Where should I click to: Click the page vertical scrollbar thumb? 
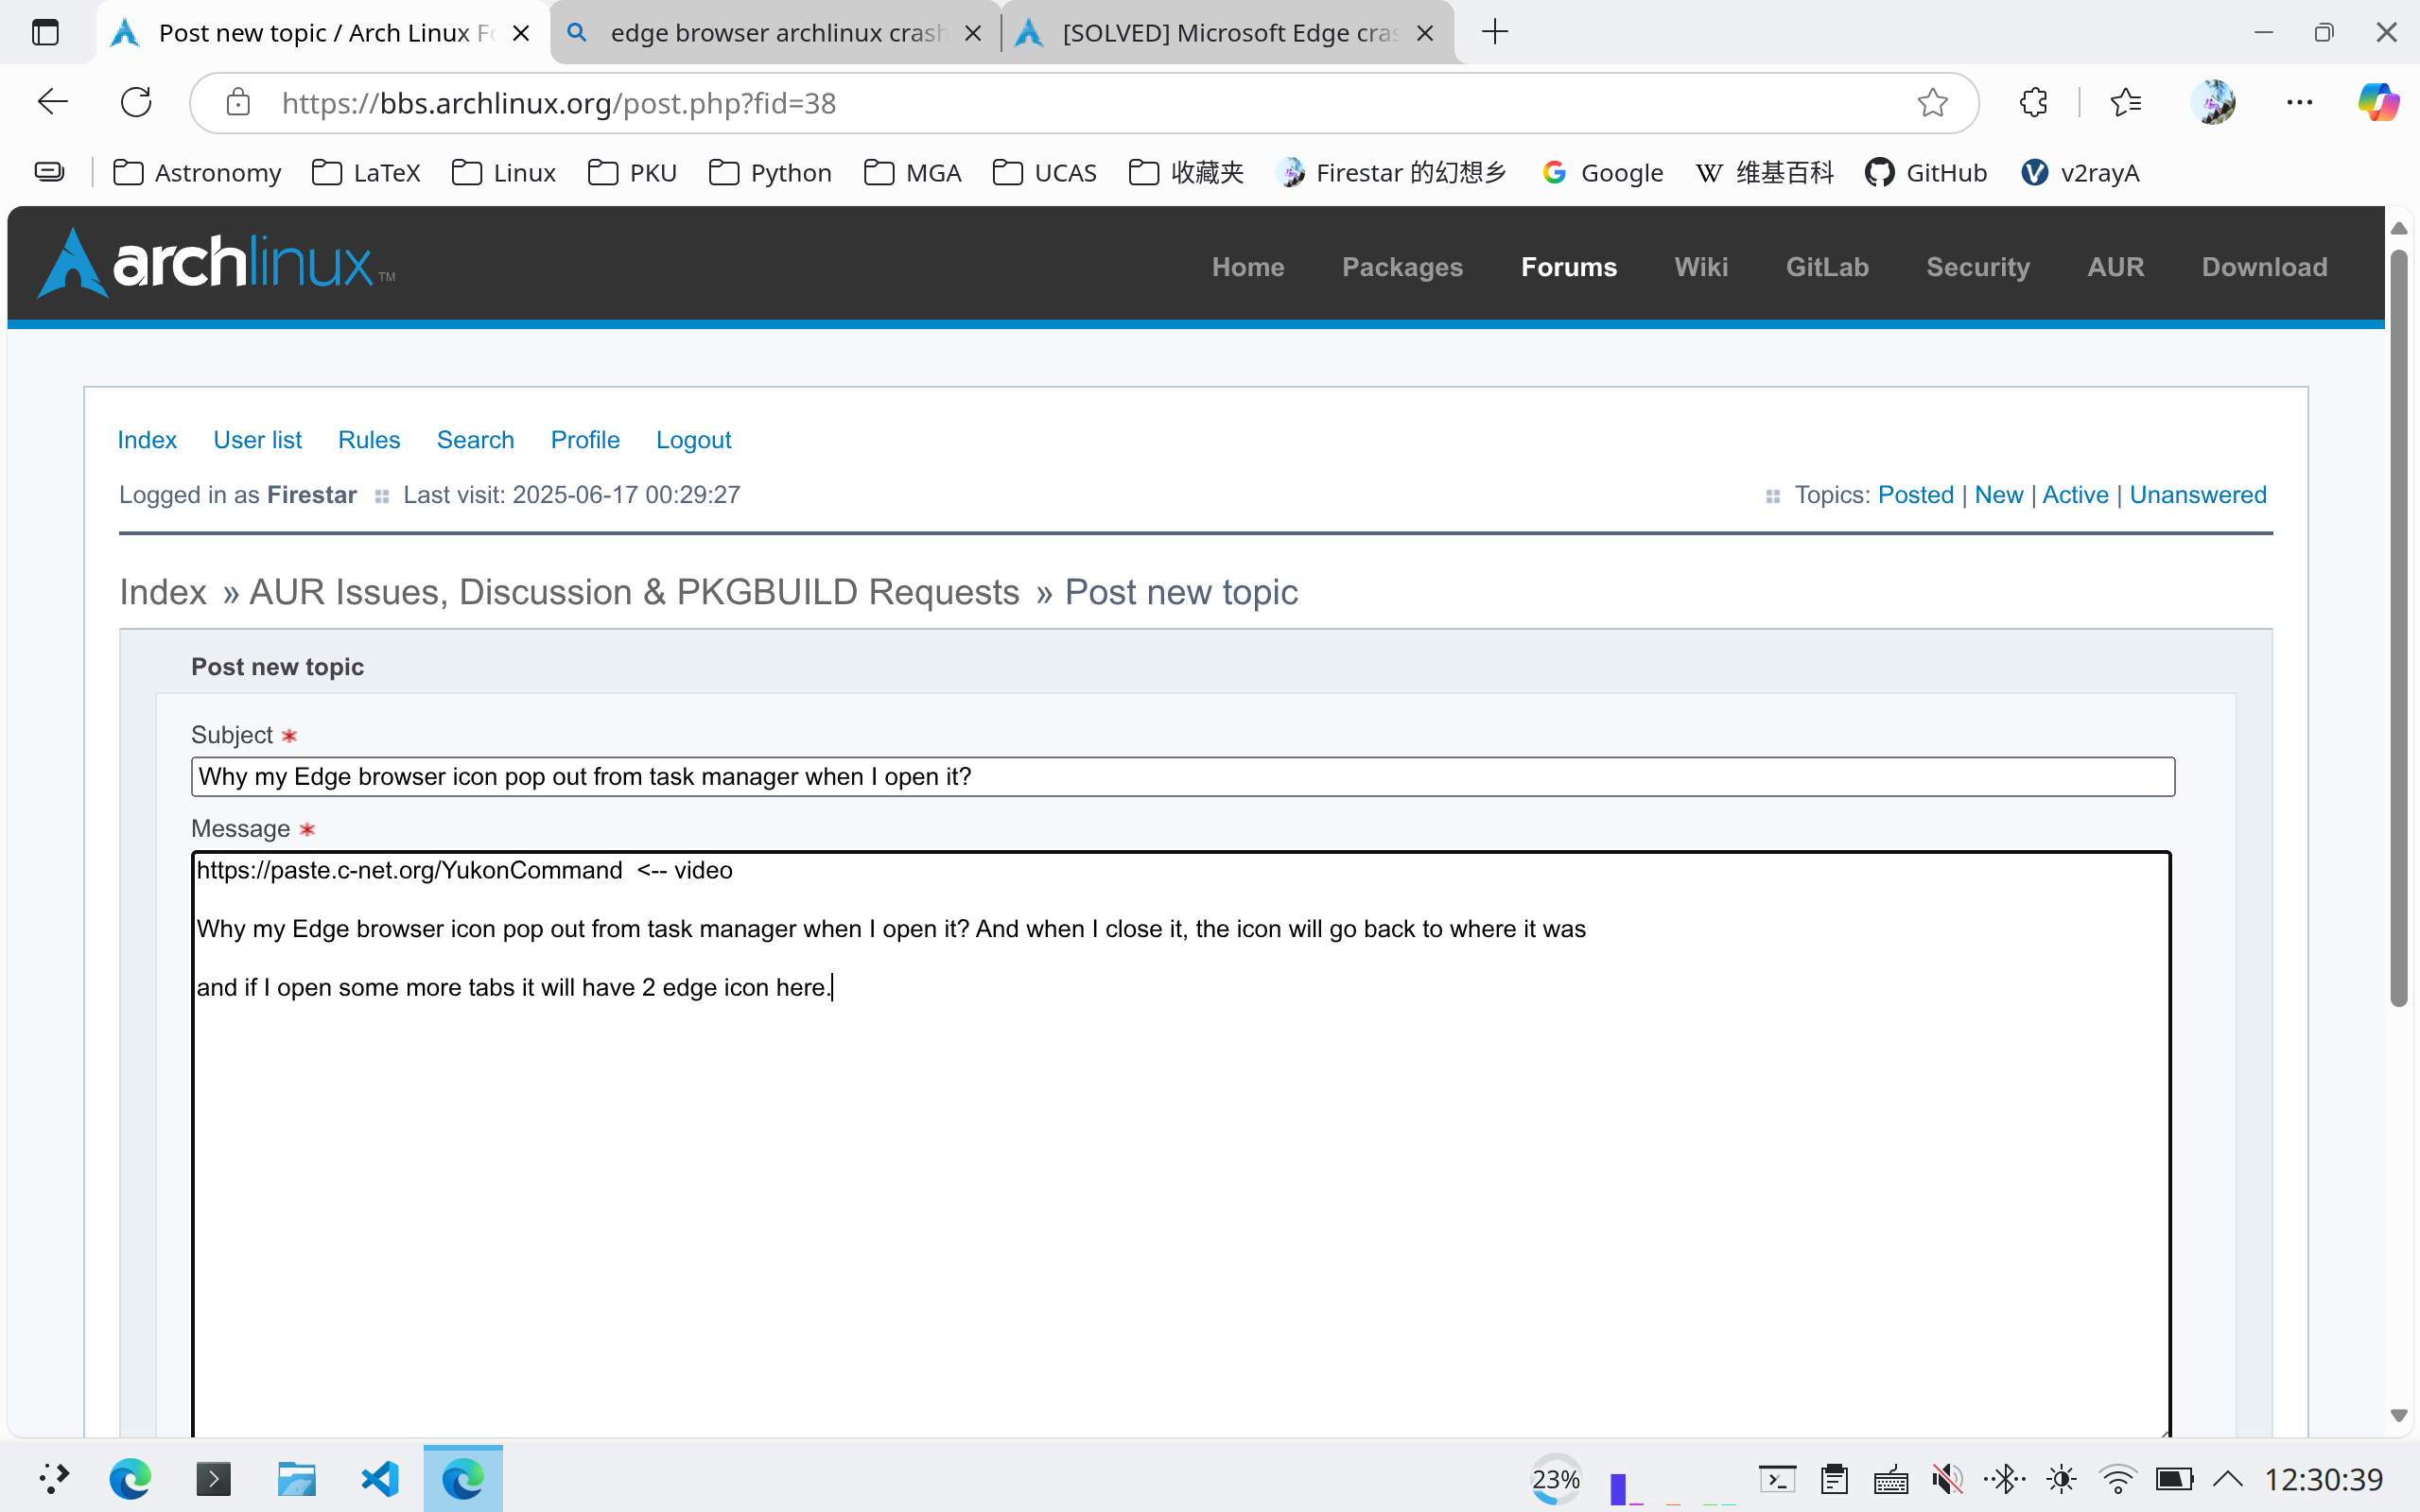pyautogui.click(x=2398, y=630)
